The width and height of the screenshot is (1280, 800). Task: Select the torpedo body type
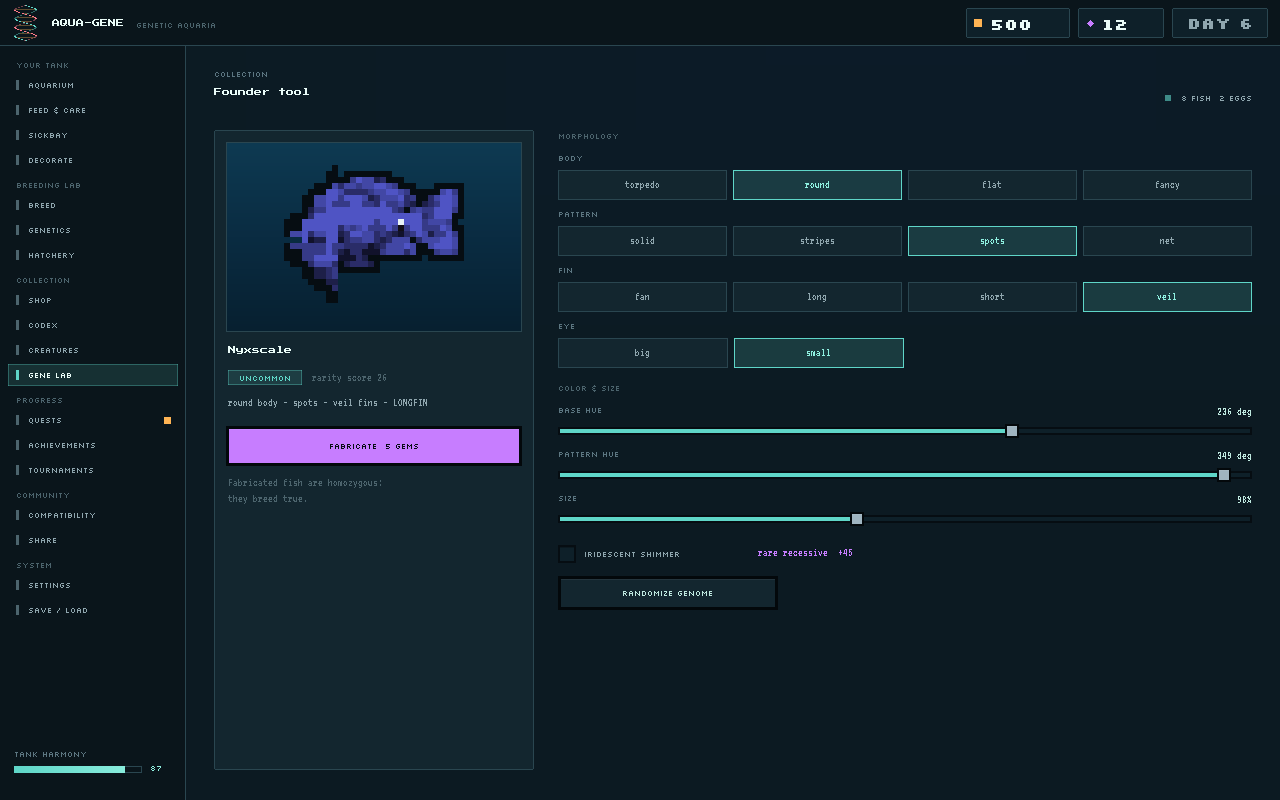[x=642, y=185]
